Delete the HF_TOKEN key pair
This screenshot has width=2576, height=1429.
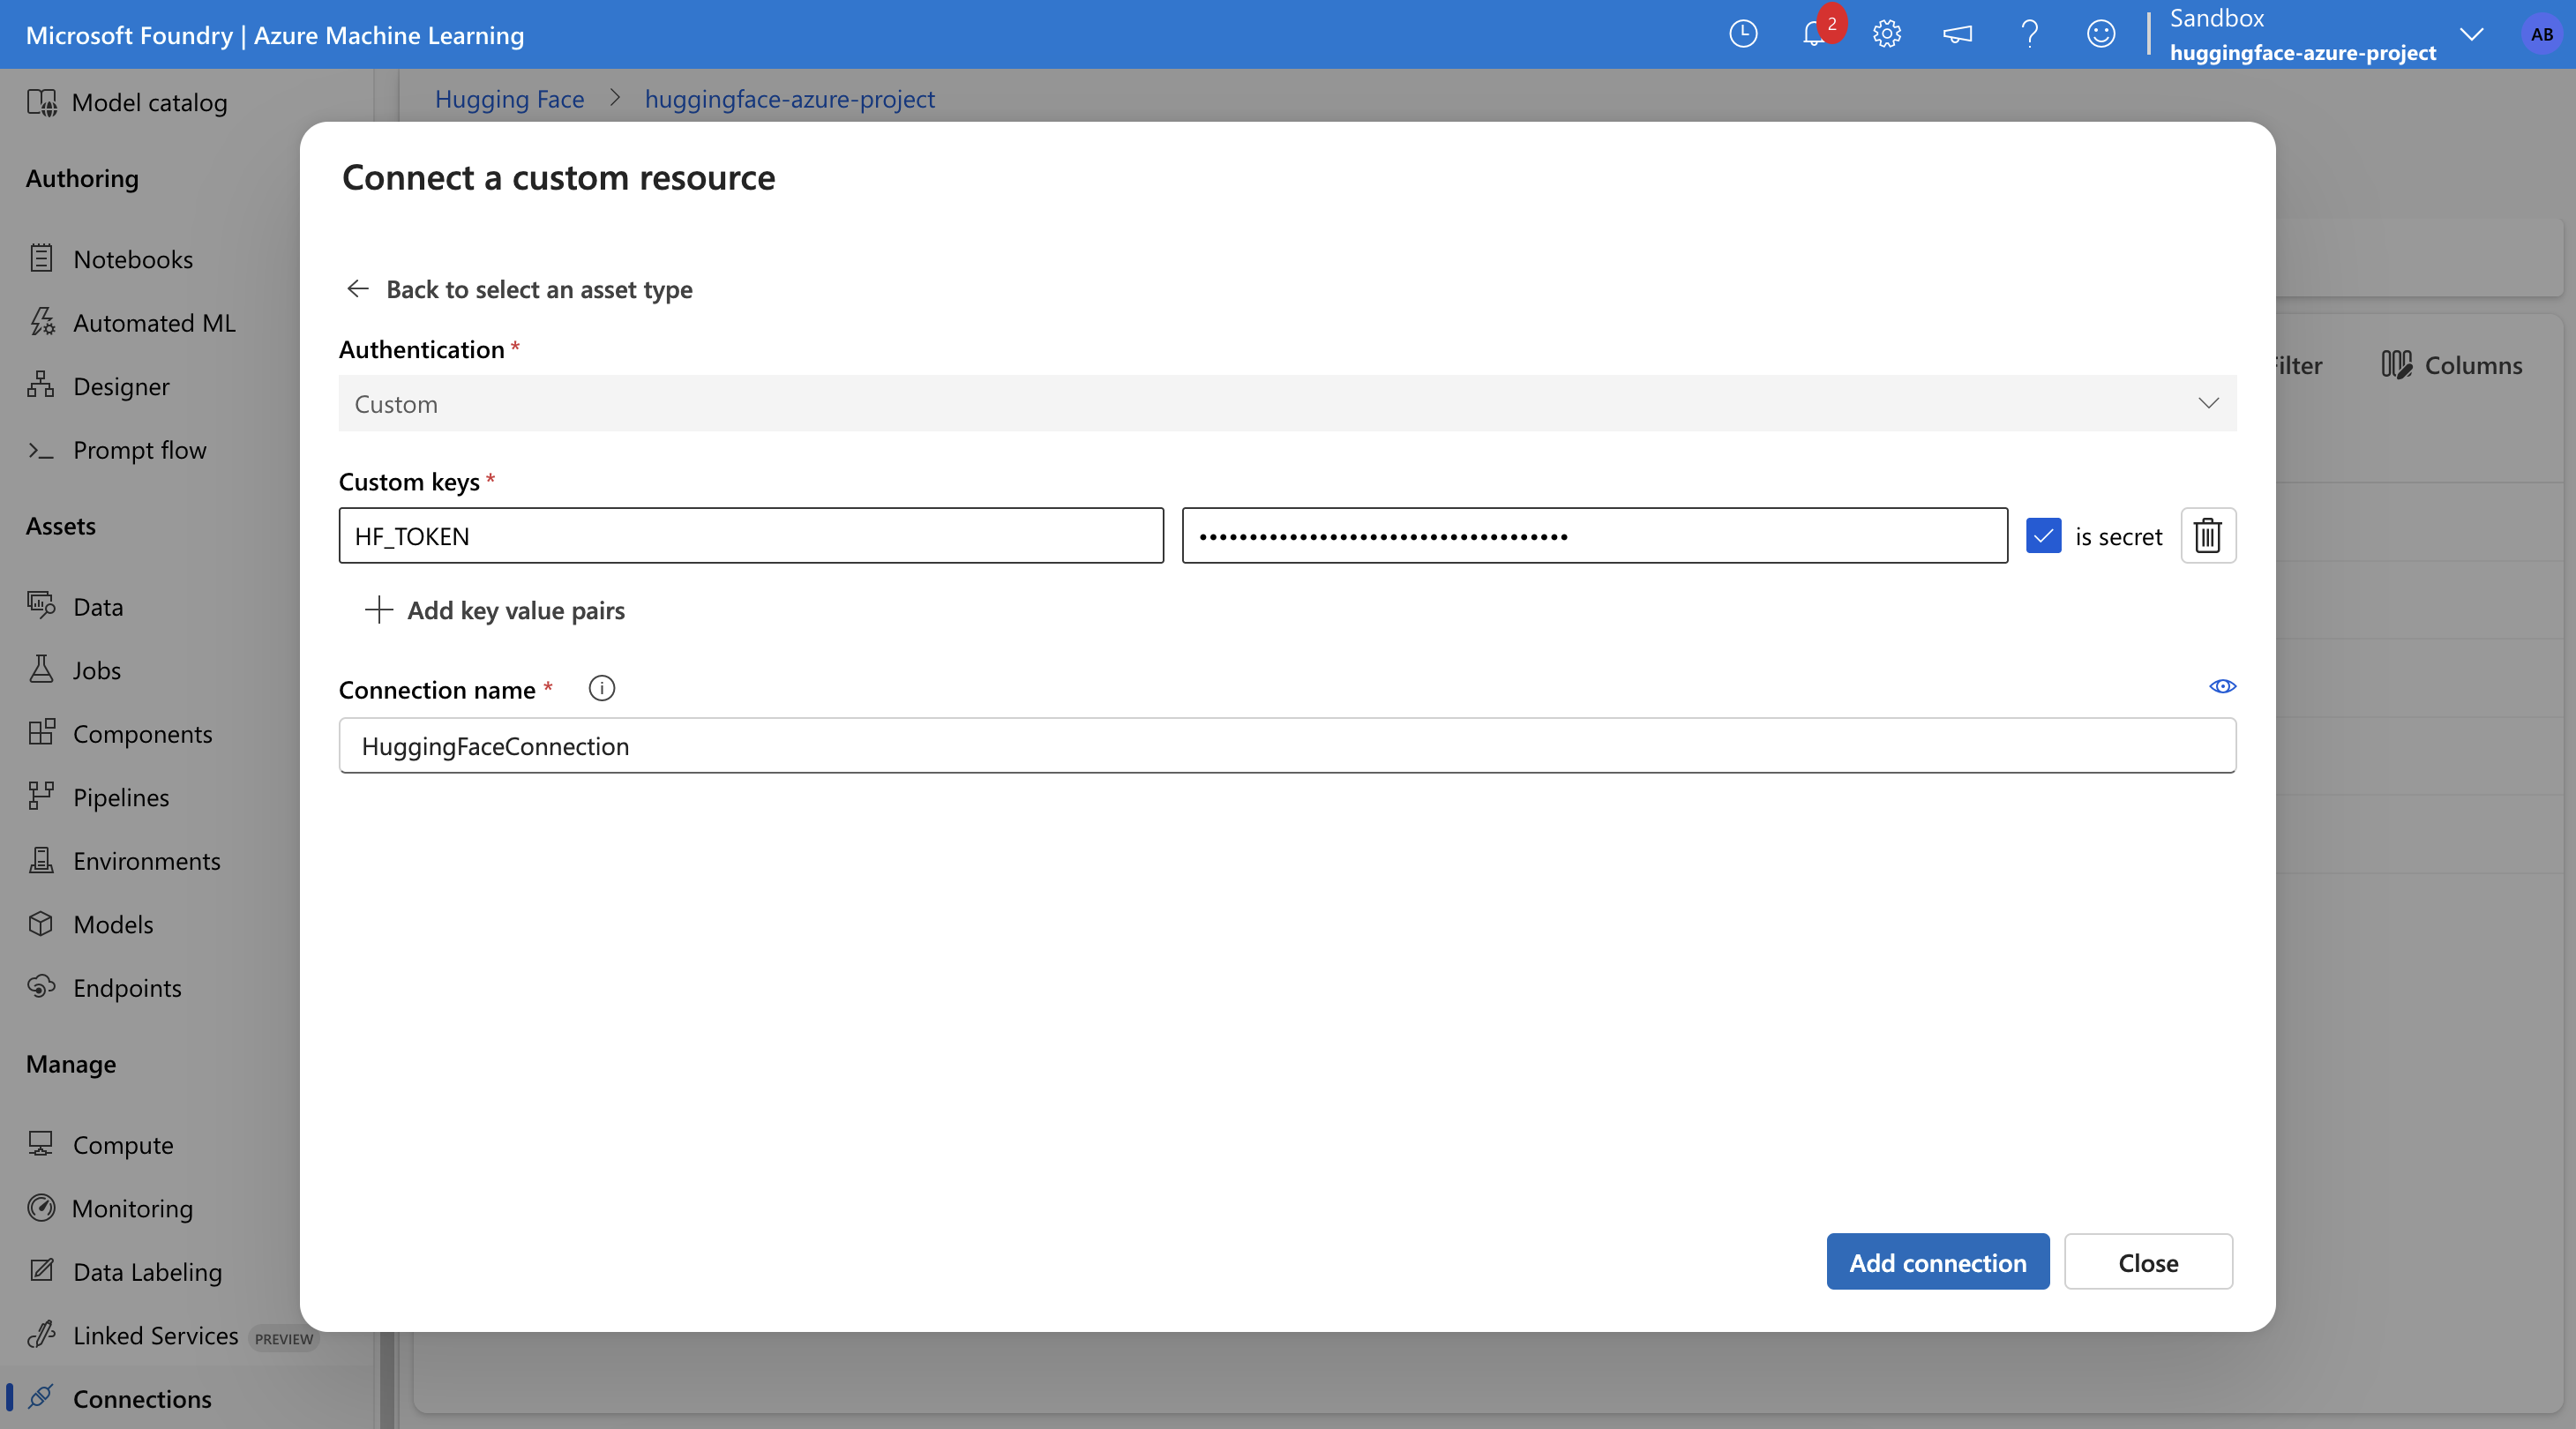[2208, 536]
